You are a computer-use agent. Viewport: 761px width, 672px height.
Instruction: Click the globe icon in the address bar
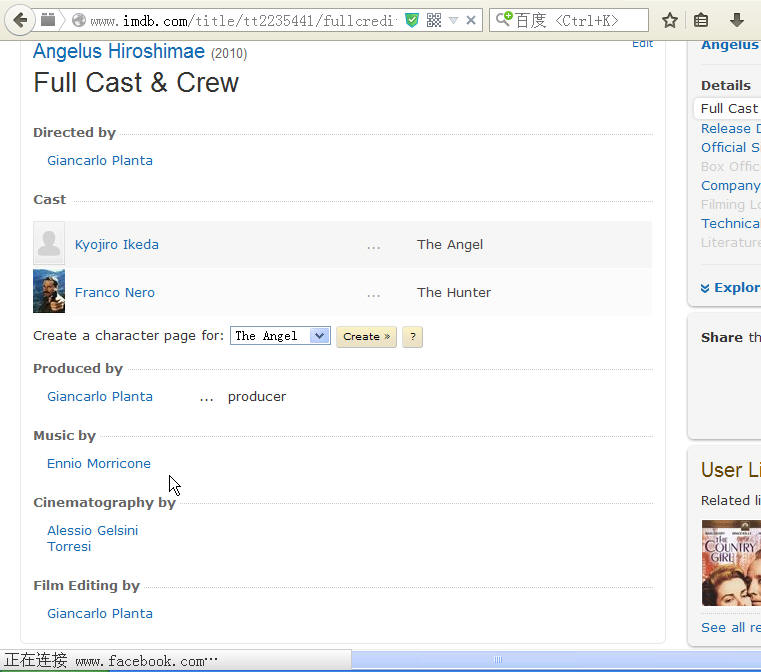(79, 20)
